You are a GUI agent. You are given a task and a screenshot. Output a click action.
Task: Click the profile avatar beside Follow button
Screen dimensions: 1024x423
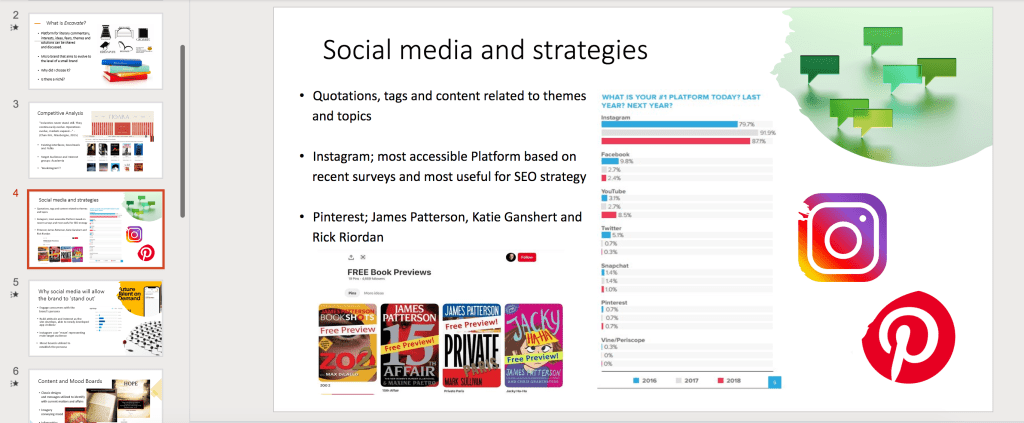click(x=511, y=257)
